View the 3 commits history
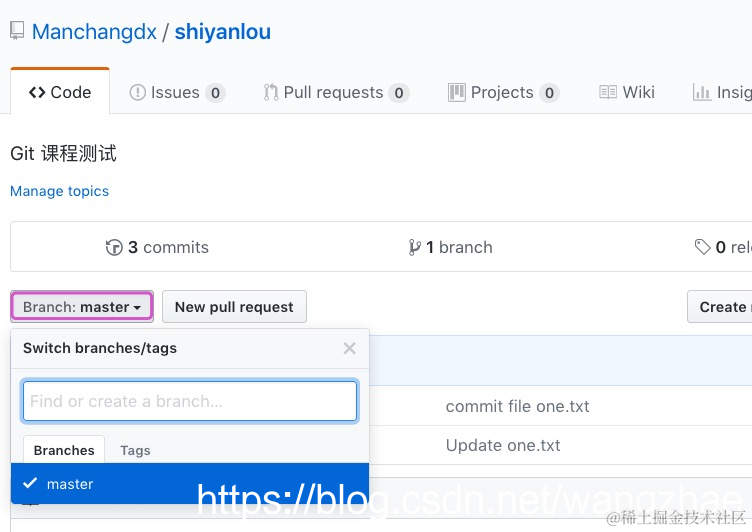The image size is (752, 532). [157, 247]
